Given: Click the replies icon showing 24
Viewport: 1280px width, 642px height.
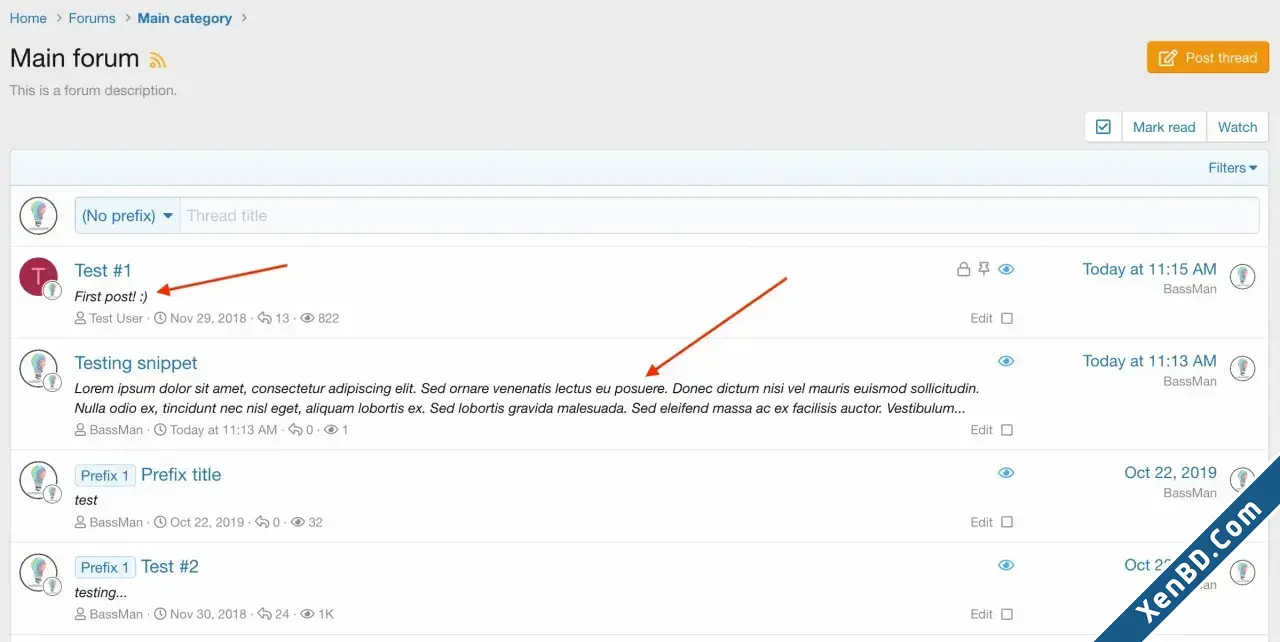Looking at the screenshot, I should point(265,614).
